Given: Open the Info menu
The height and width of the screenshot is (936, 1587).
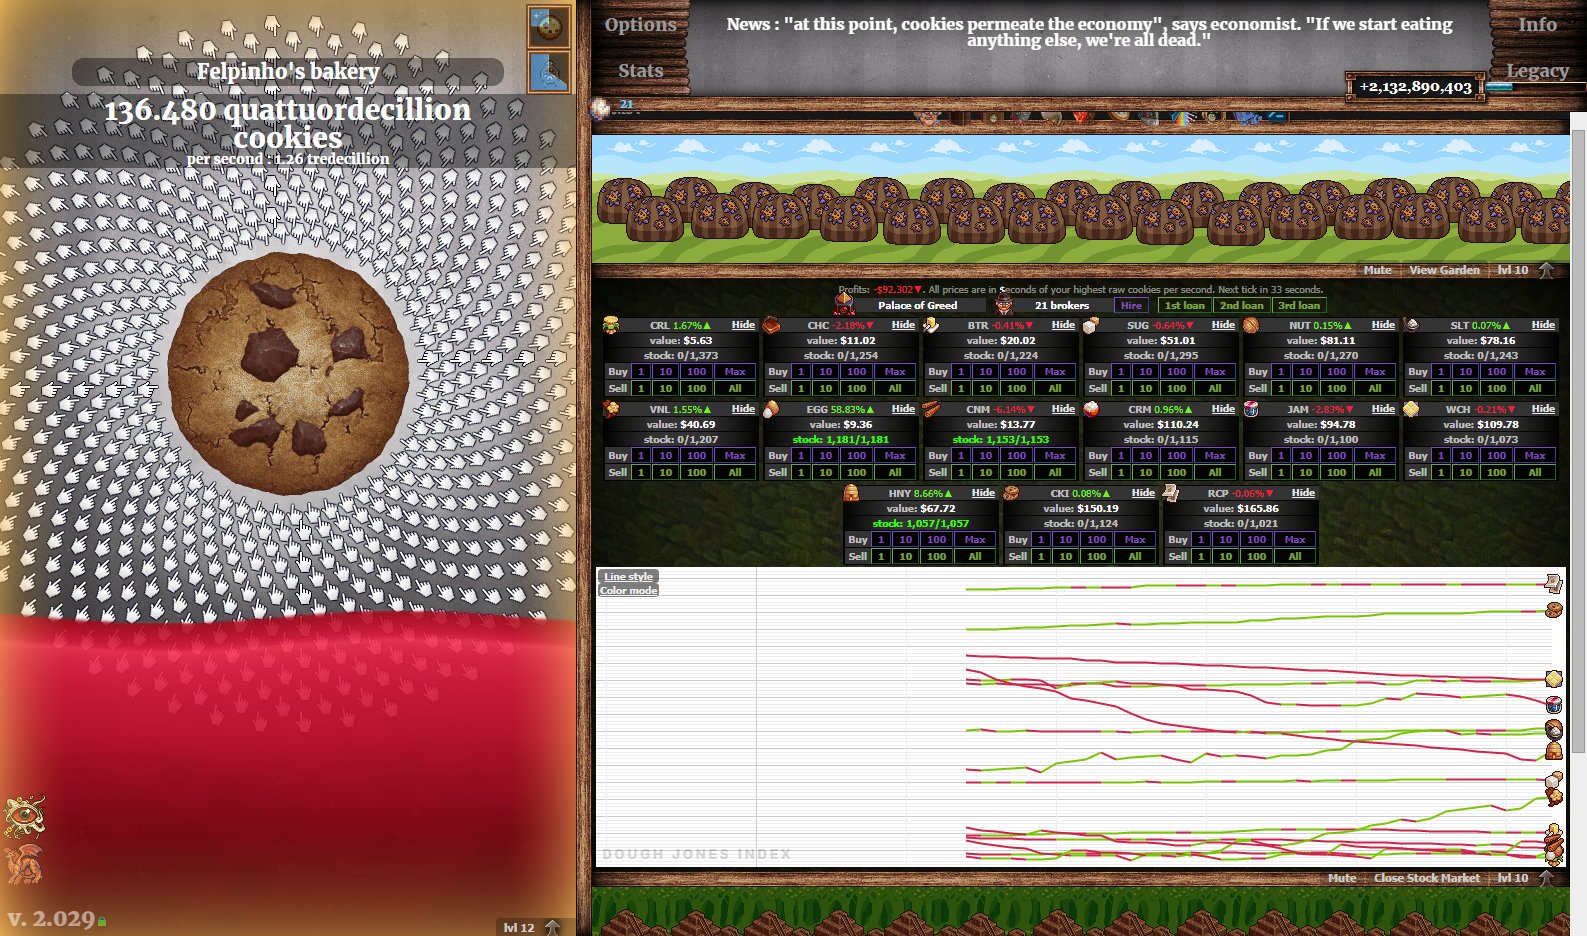Looking at the screenshot, I should tap(1537, 25).
